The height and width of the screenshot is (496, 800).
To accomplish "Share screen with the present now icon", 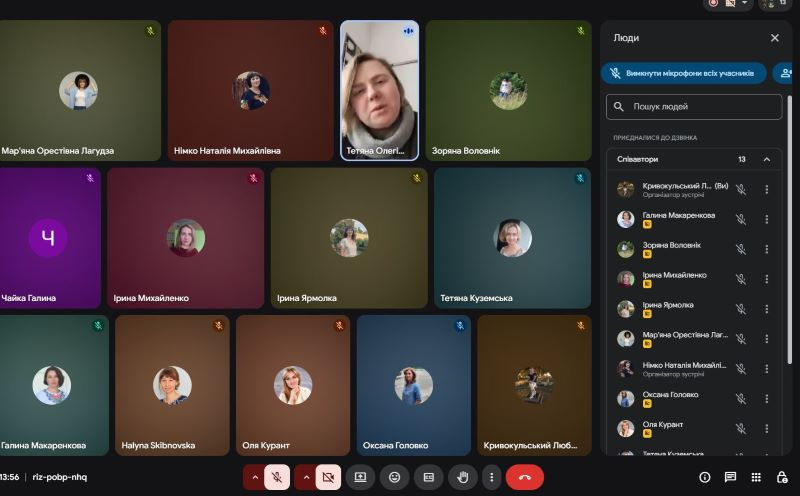I will 360,477.
